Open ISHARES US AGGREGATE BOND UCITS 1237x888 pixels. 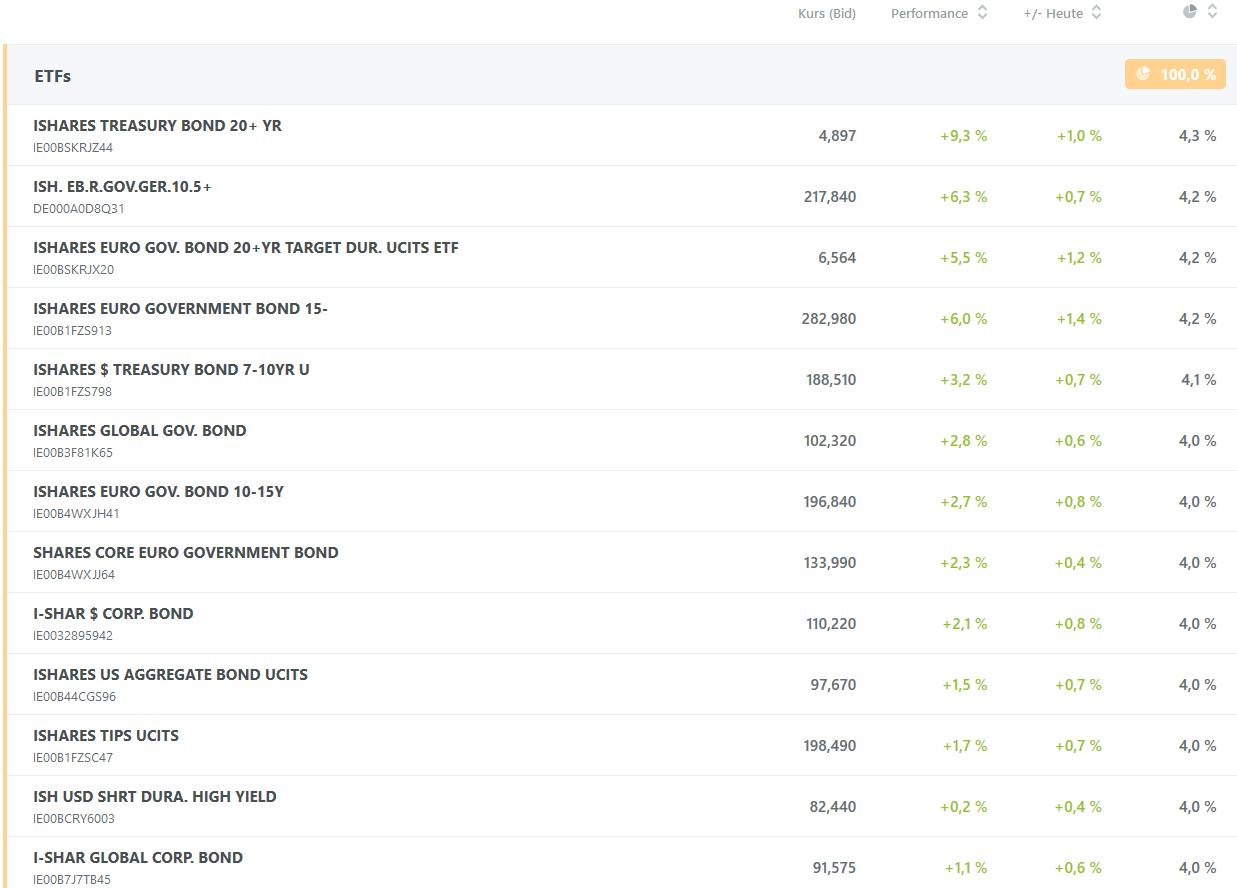[x=170, y=675]
